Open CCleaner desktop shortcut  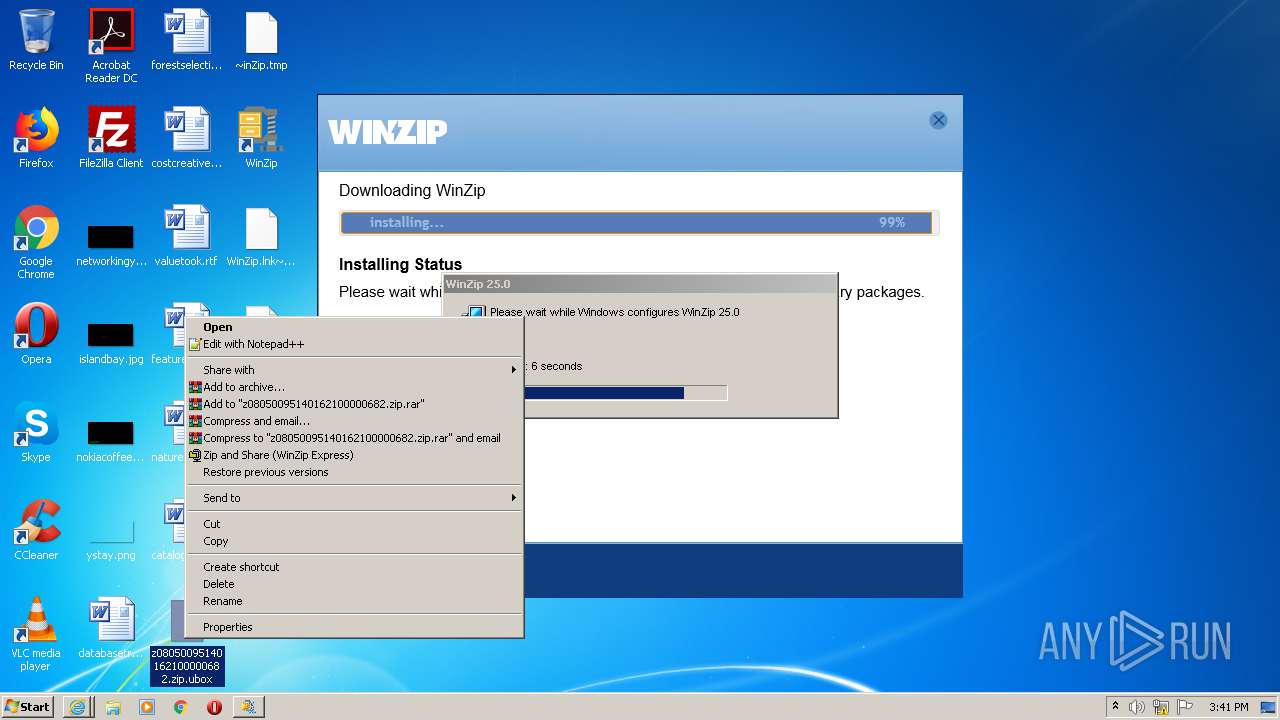point(36,530)
